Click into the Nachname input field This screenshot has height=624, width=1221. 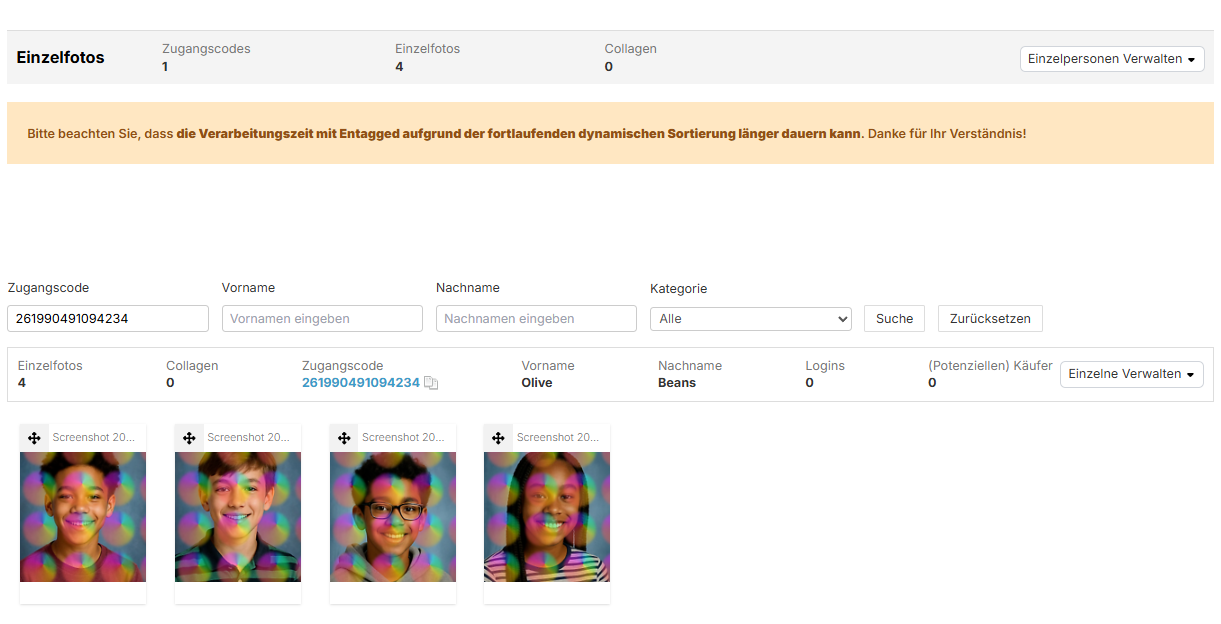point(536,319)
